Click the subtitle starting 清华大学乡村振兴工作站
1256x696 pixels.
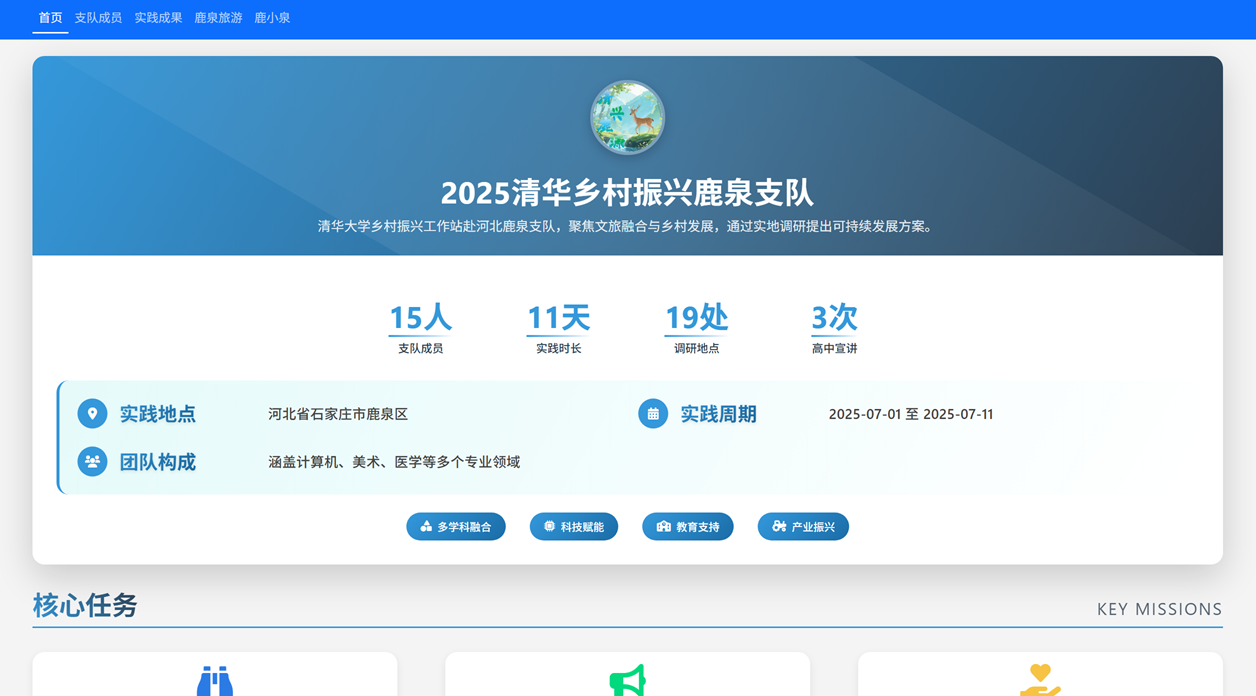pyautogui.click(x=627, y=227)
